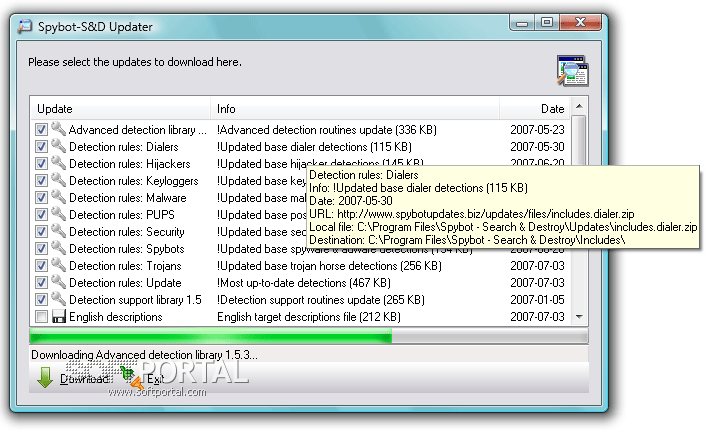716x432 pixels.
Task: Click the wrench icon beside Detection rules: Keyloggers
Action: click(x=58, y=180)
